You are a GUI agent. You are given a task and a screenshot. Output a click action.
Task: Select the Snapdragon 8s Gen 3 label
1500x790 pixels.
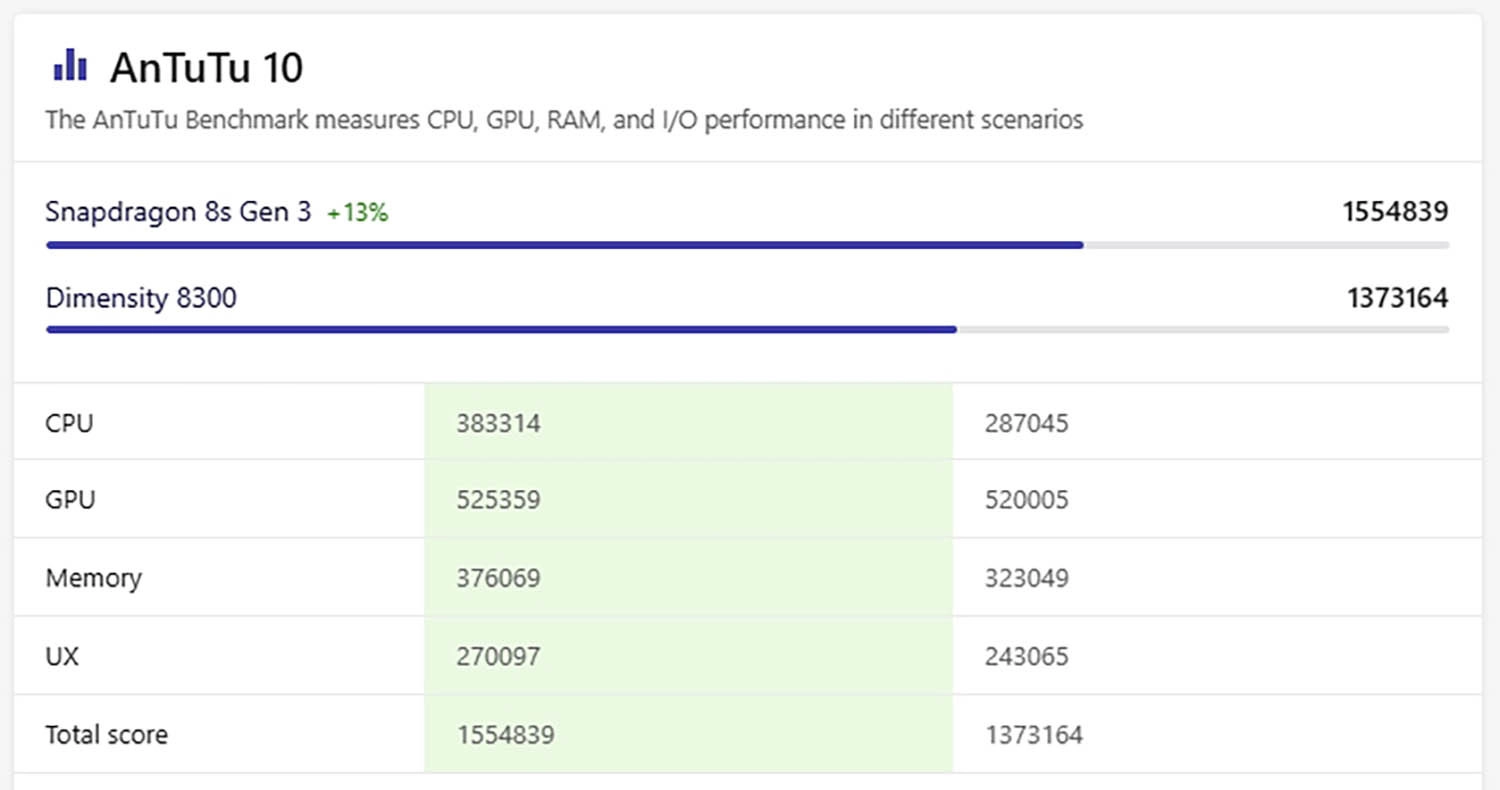point(178,212)
